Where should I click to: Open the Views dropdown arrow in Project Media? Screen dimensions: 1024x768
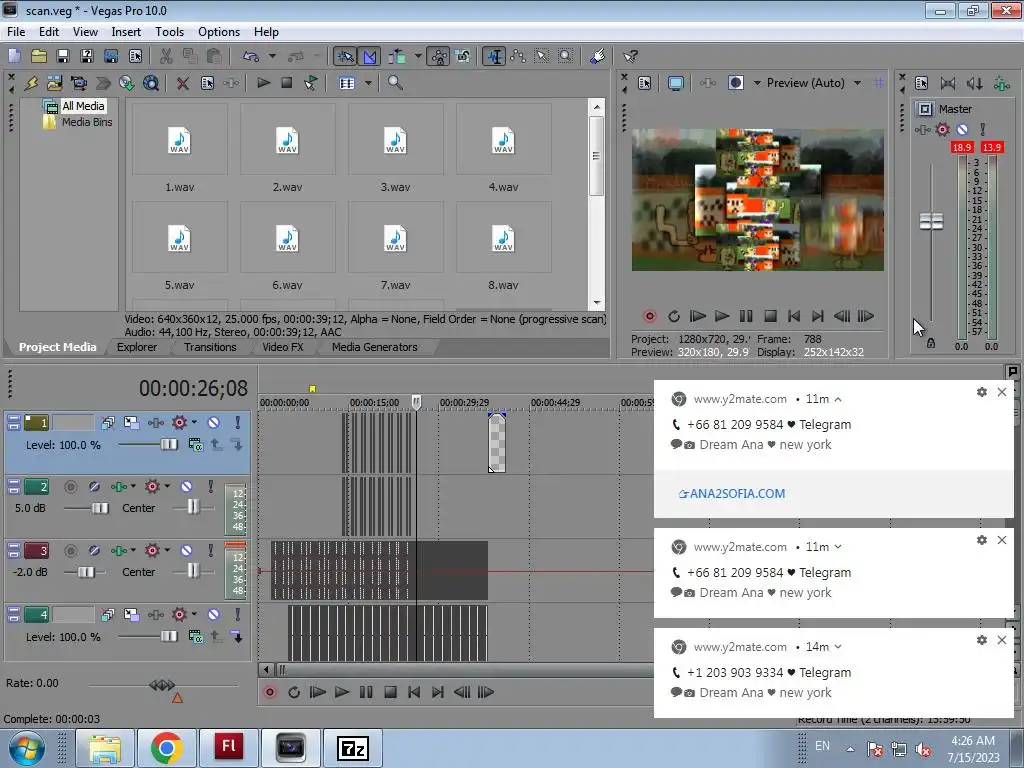coord(368,83)
